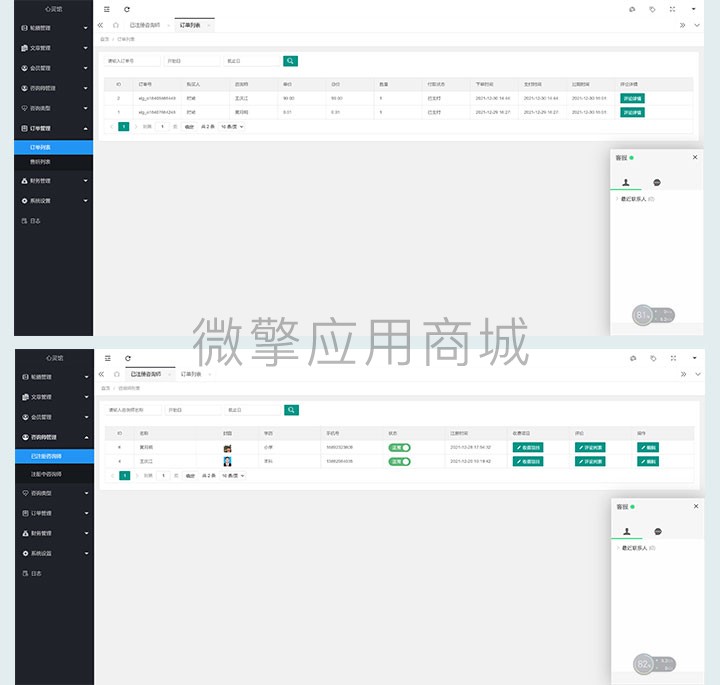Viewport: 720px width, 685px height.
Task: Click refresh icon on counselor list screen
Action: [128, 358]
